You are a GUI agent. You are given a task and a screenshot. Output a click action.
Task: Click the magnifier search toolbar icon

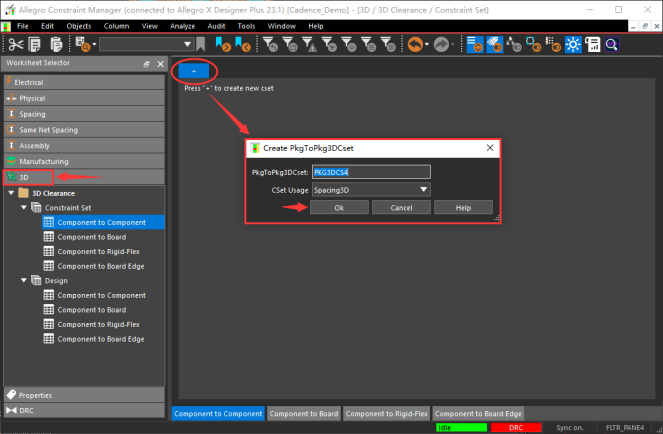pos(612,44)
